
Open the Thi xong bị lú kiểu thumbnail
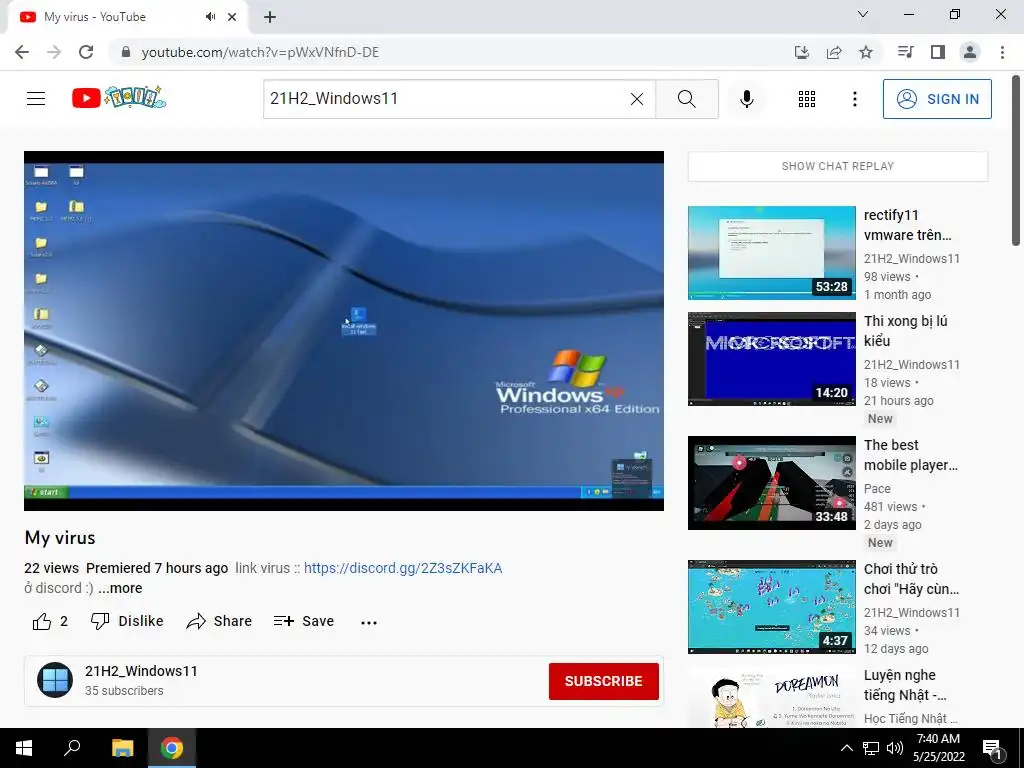(771, 359)
